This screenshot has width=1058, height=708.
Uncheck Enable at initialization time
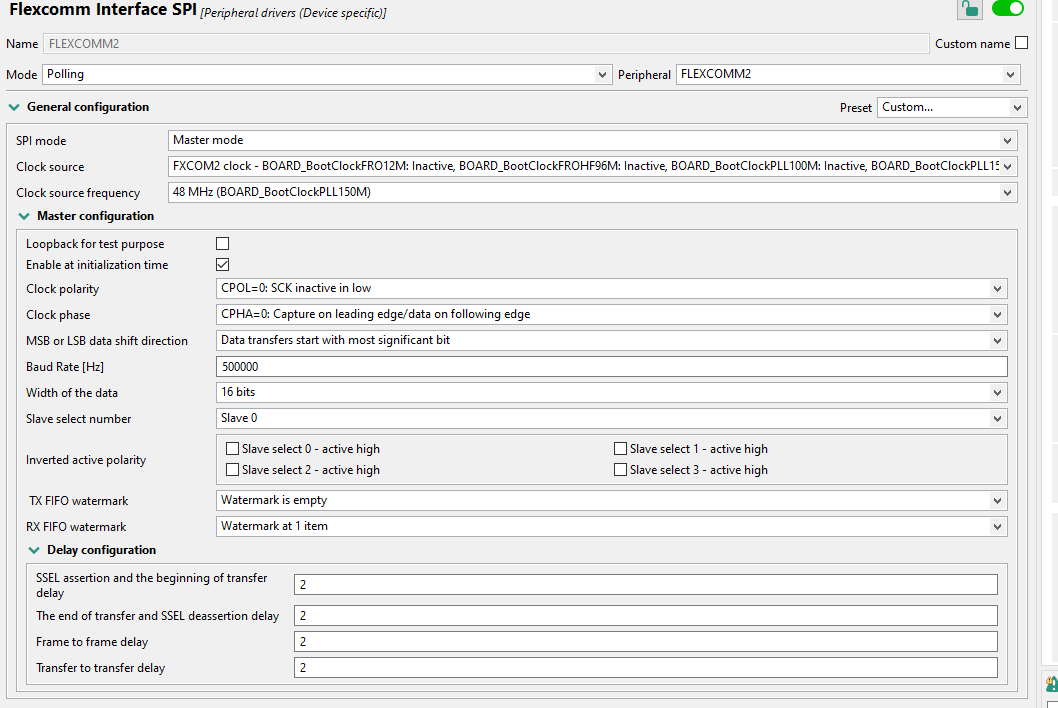[222, 264]
